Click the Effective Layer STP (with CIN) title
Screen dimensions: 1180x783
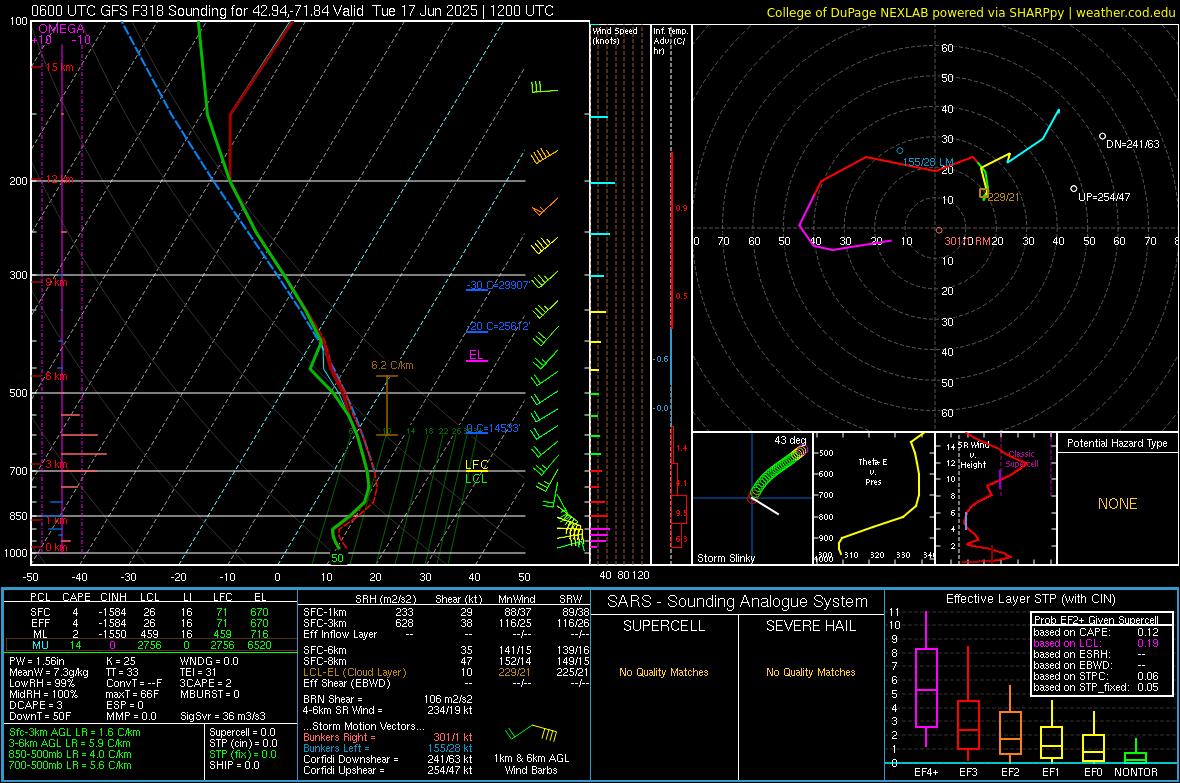click(x=1030, y=599)
